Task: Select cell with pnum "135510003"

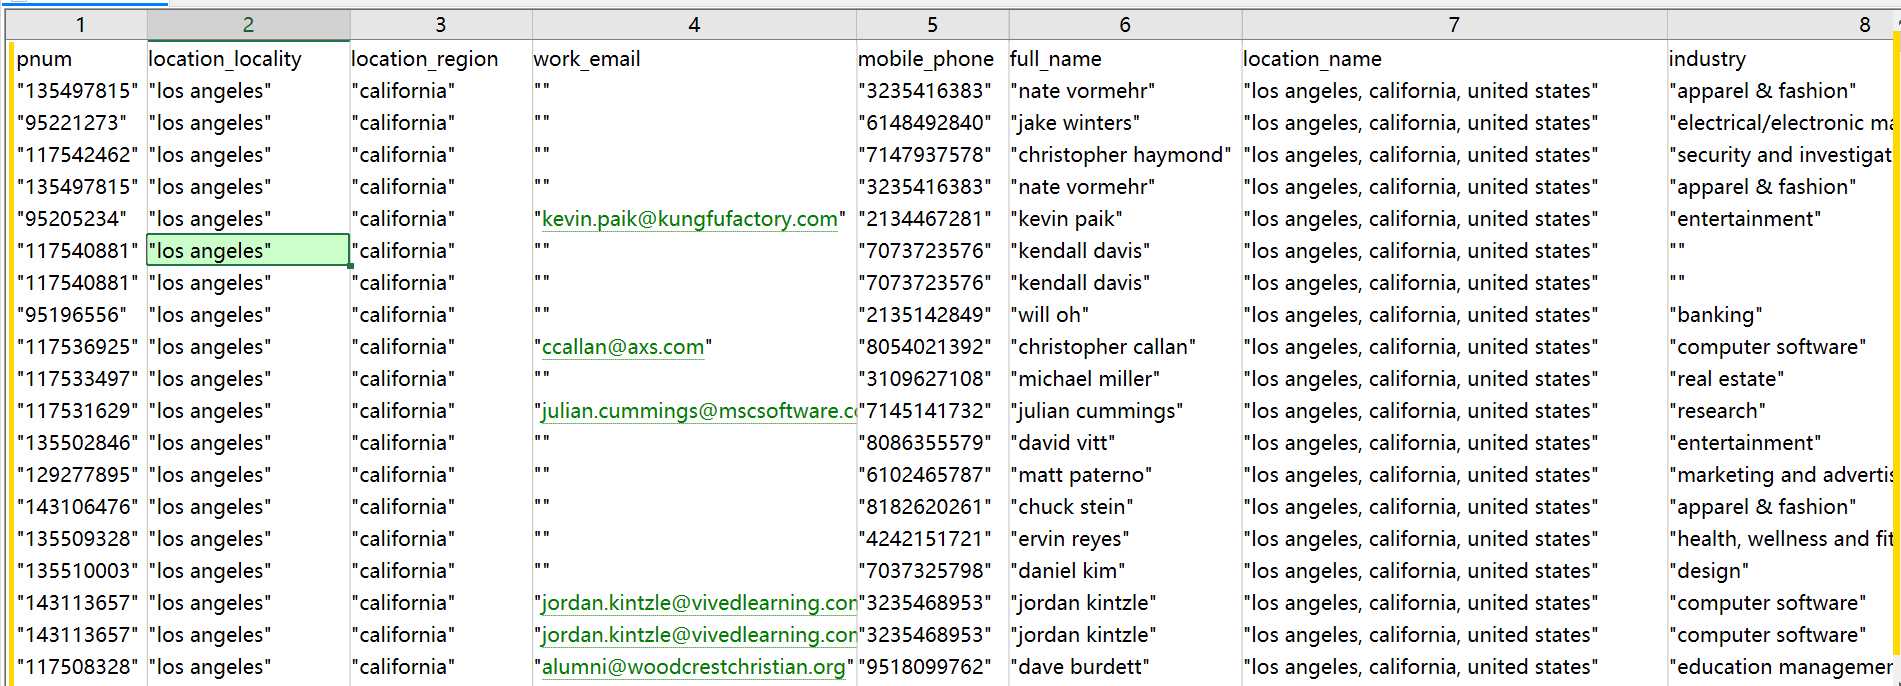Action: click(x=80, y=571)
